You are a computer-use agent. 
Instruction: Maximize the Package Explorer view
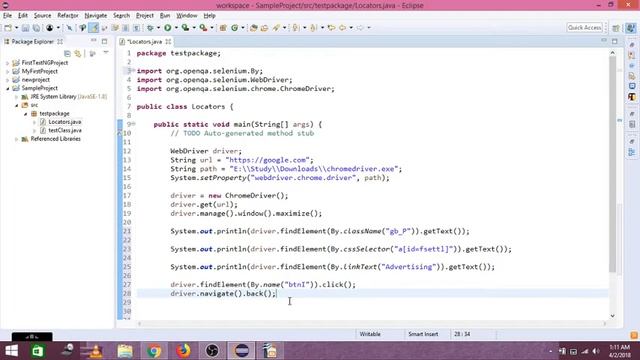(104, 41)
